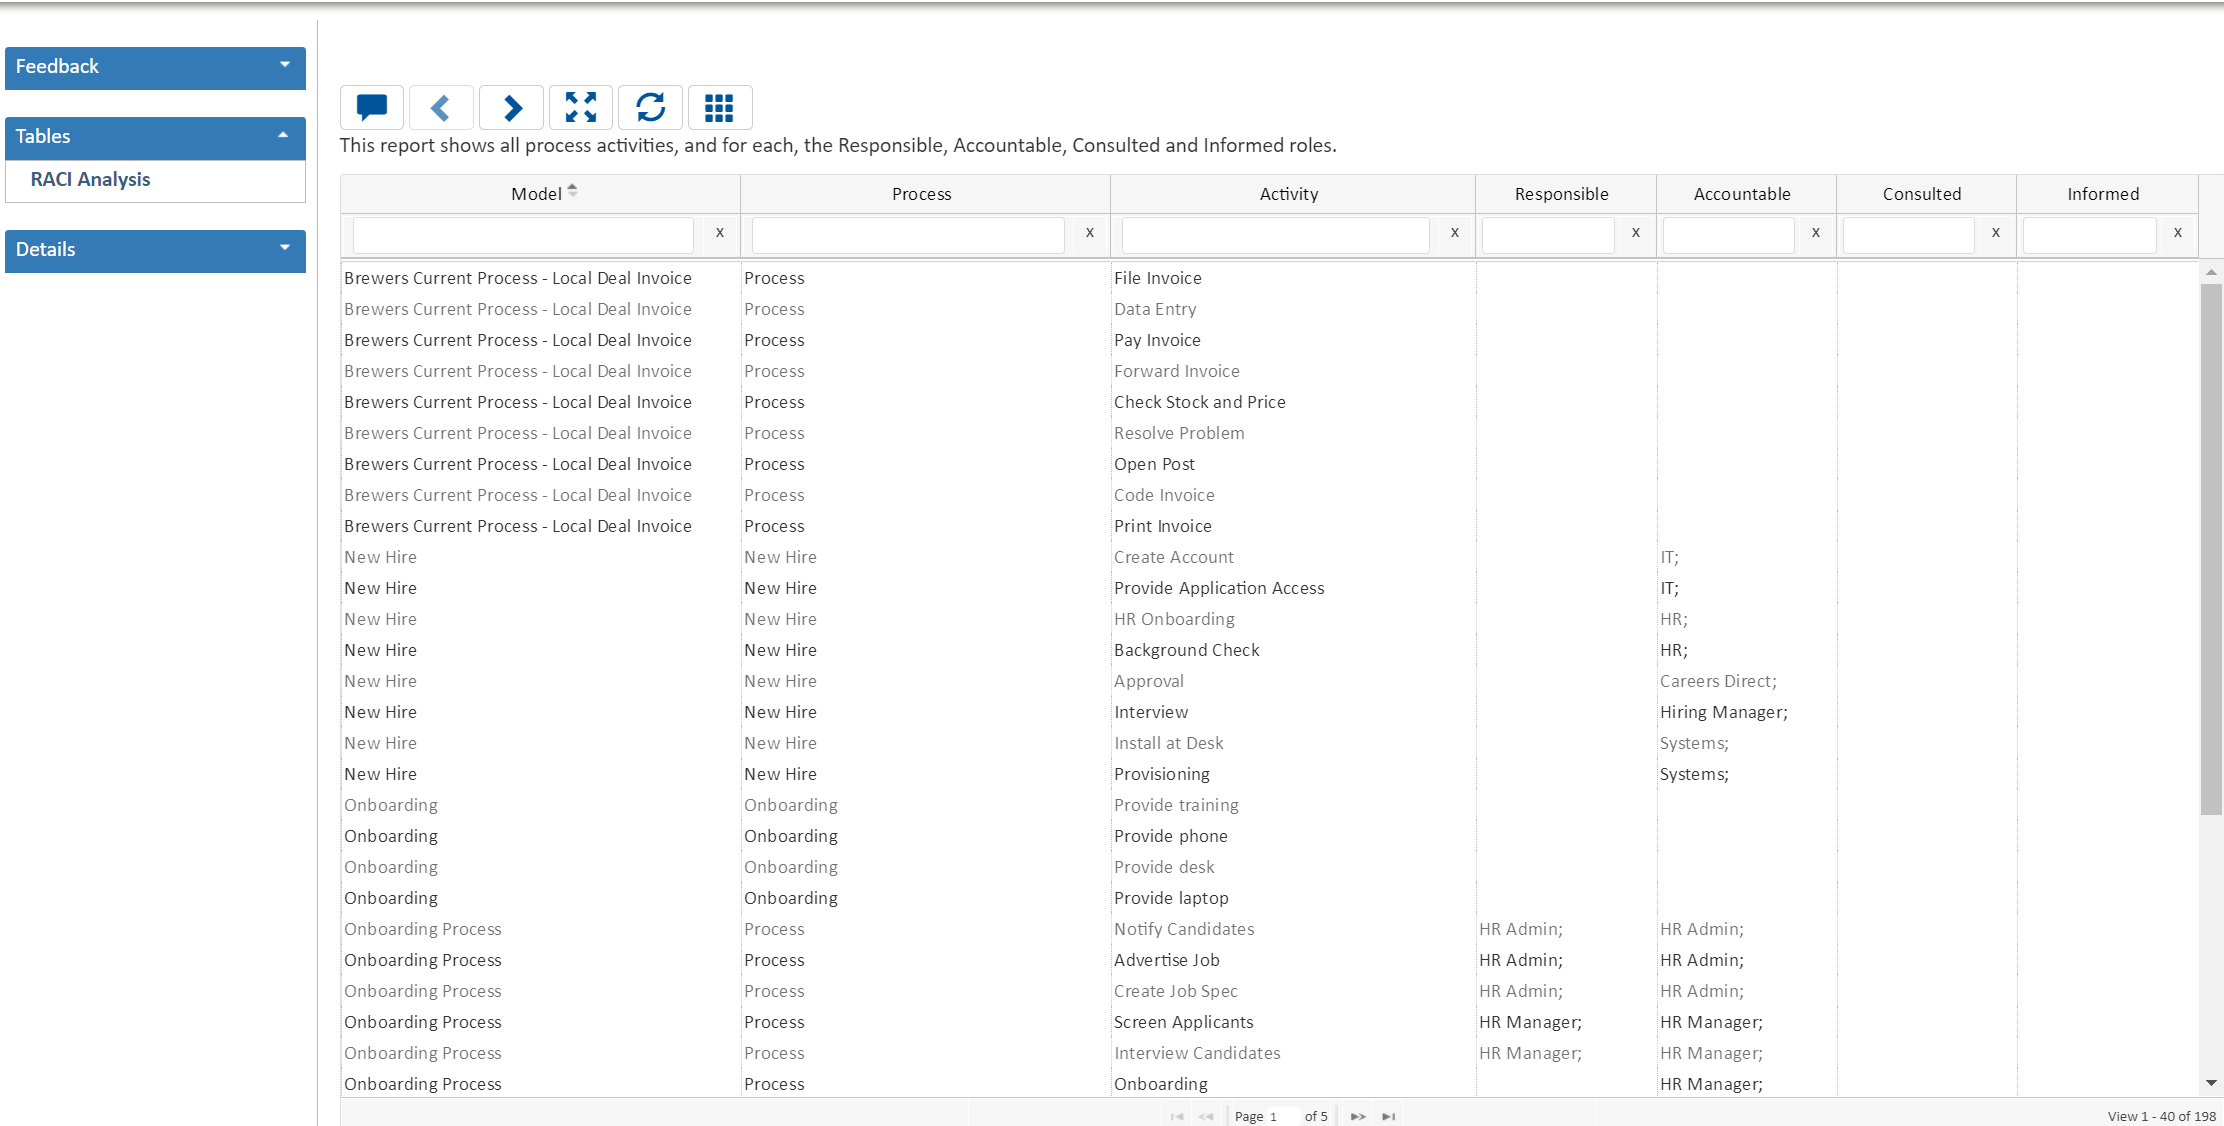Viewport: 2224px width, 1126px height.
Task: Sort by the Accountable column header
Action: 1741,194
